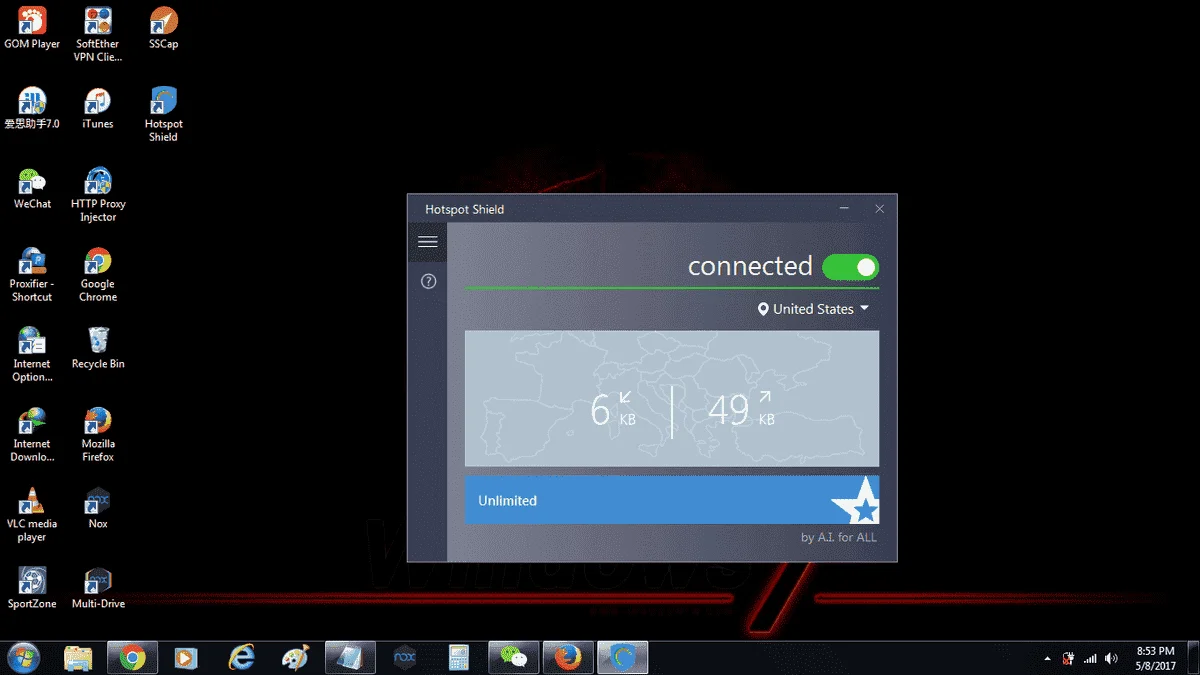Click the volume speaker tray icon
Image resolution: width=1200 pixels, height=675 pixels.
click(x=1111, y=658)
